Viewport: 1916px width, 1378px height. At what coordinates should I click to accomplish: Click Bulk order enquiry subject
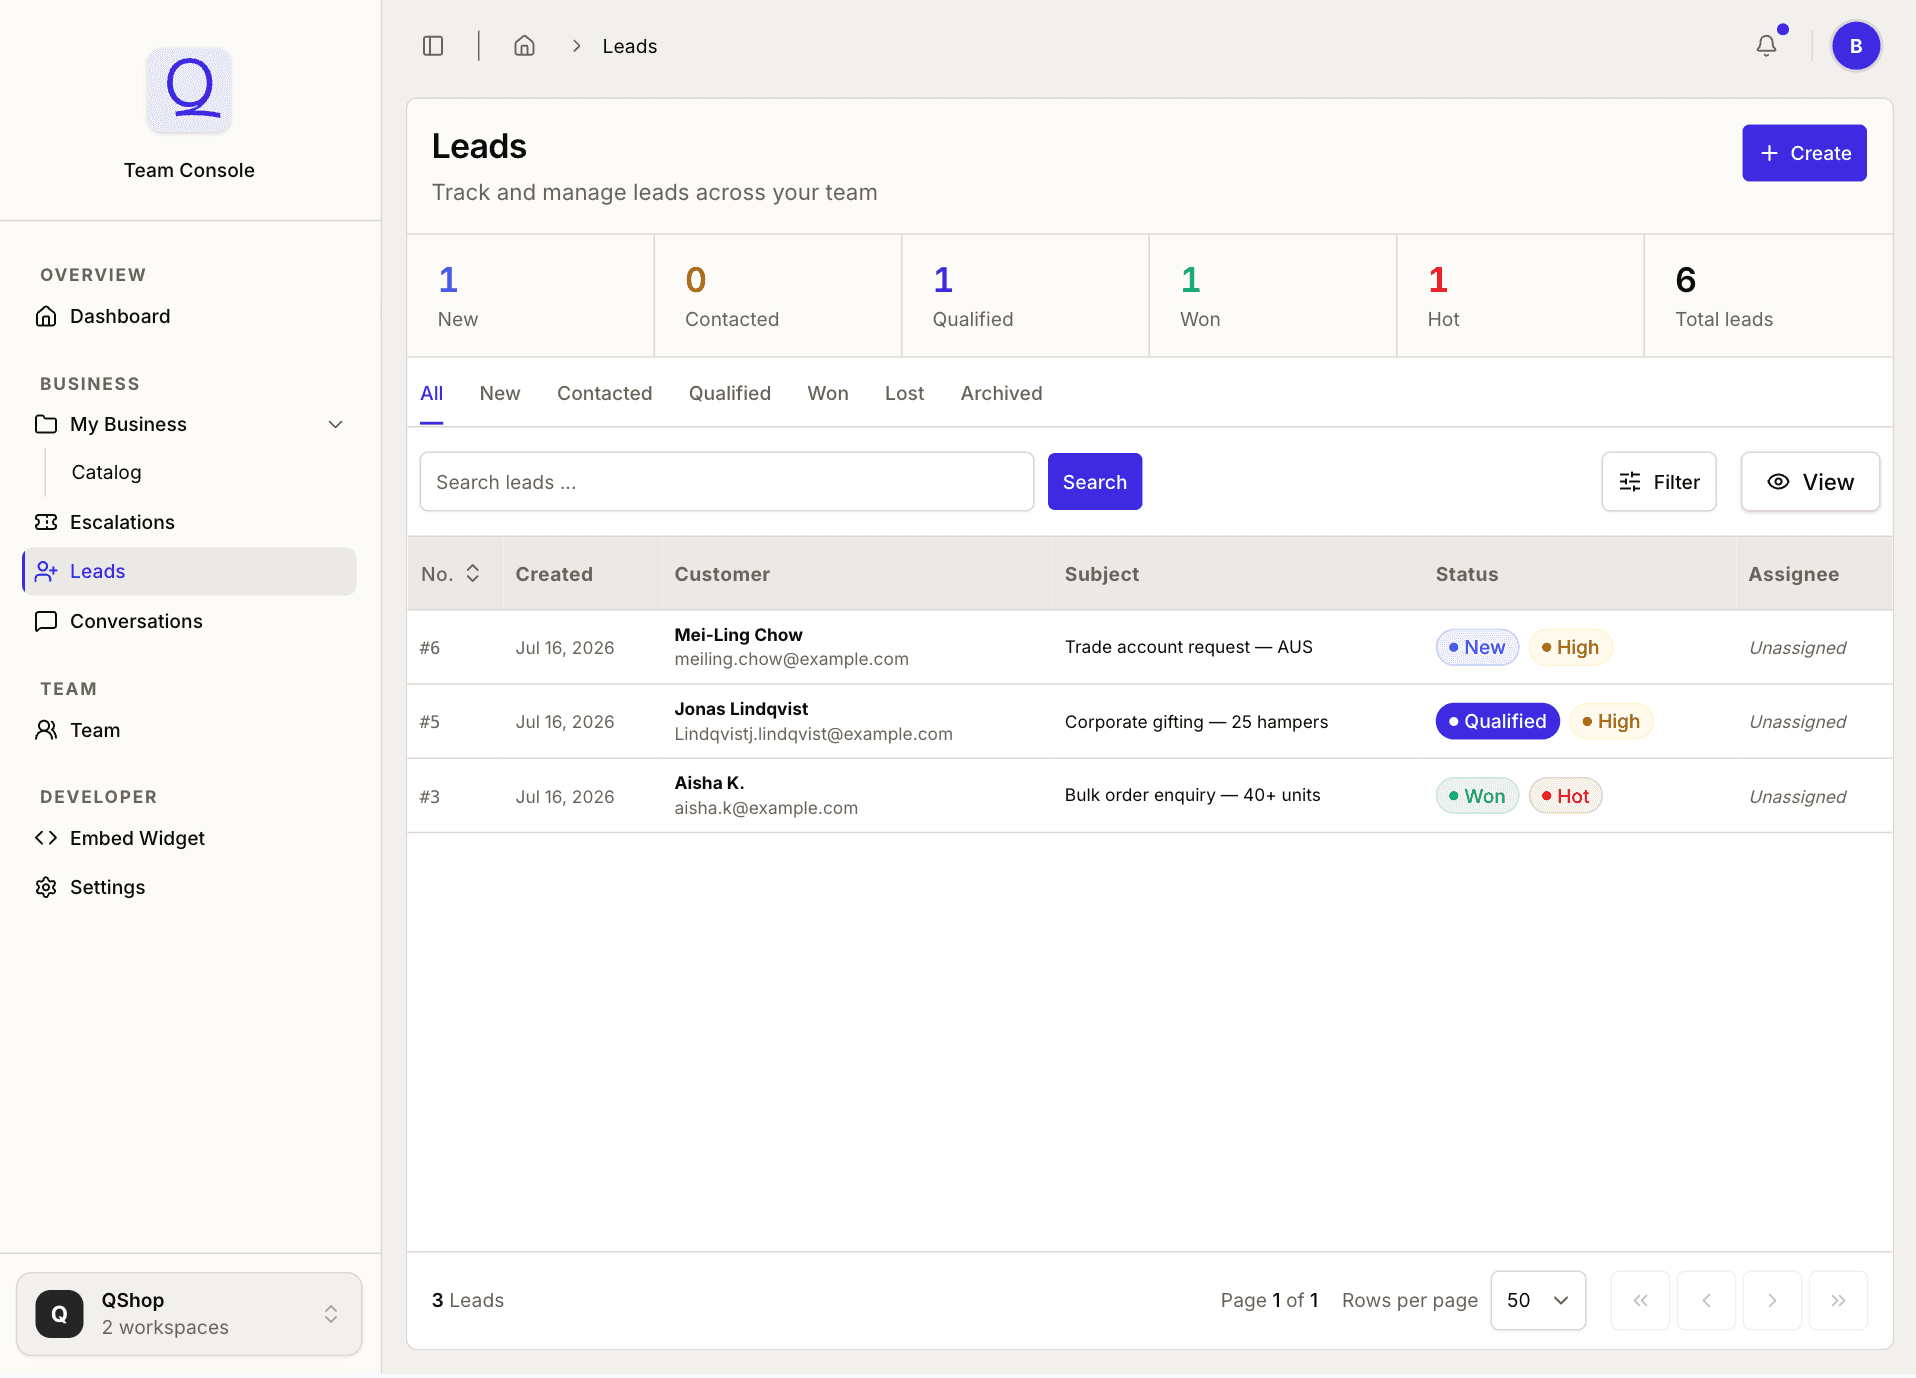coord(1192,795)
